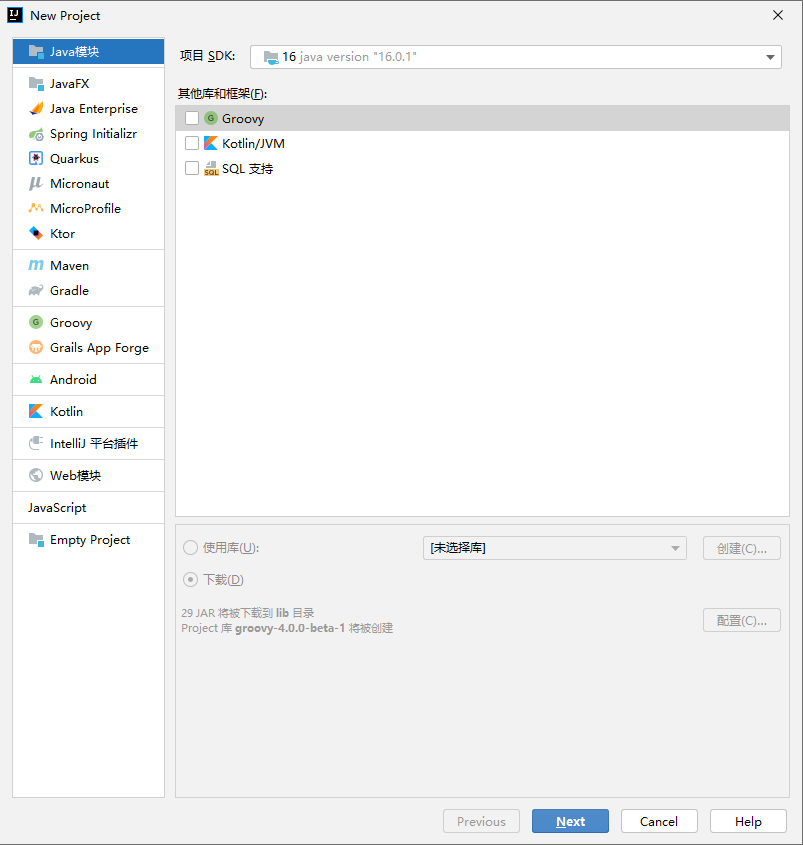Click the Gradle elephant icon

(36, 290)
